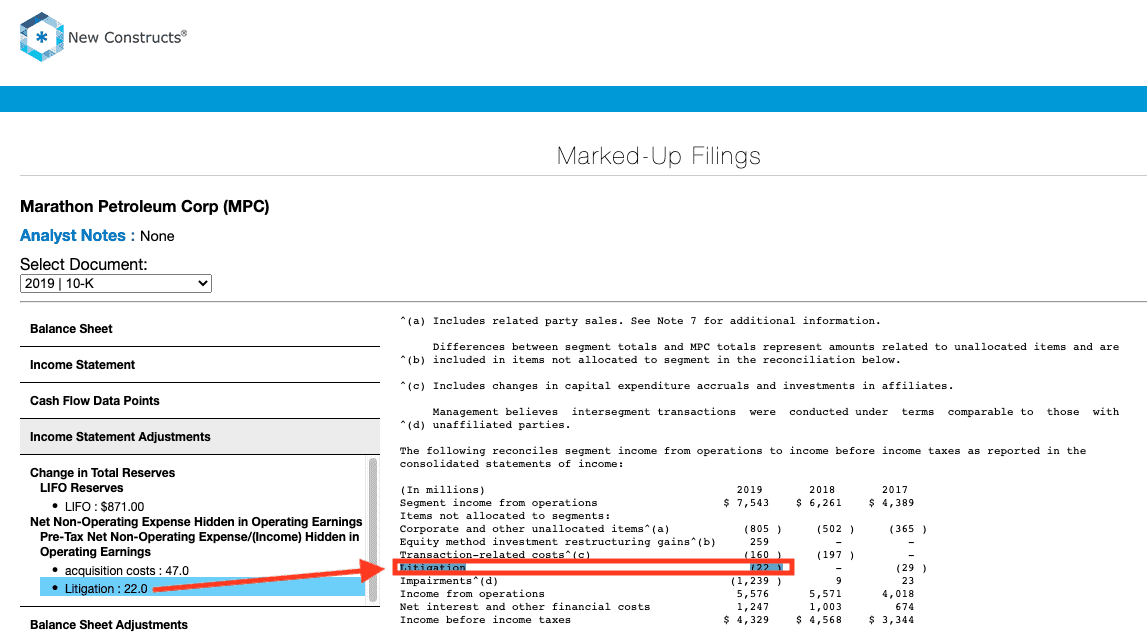Open the Balance Sheet Adjustments section
Image resolution: width=1147 pixels, height=640 pixels.
point(200,625)
